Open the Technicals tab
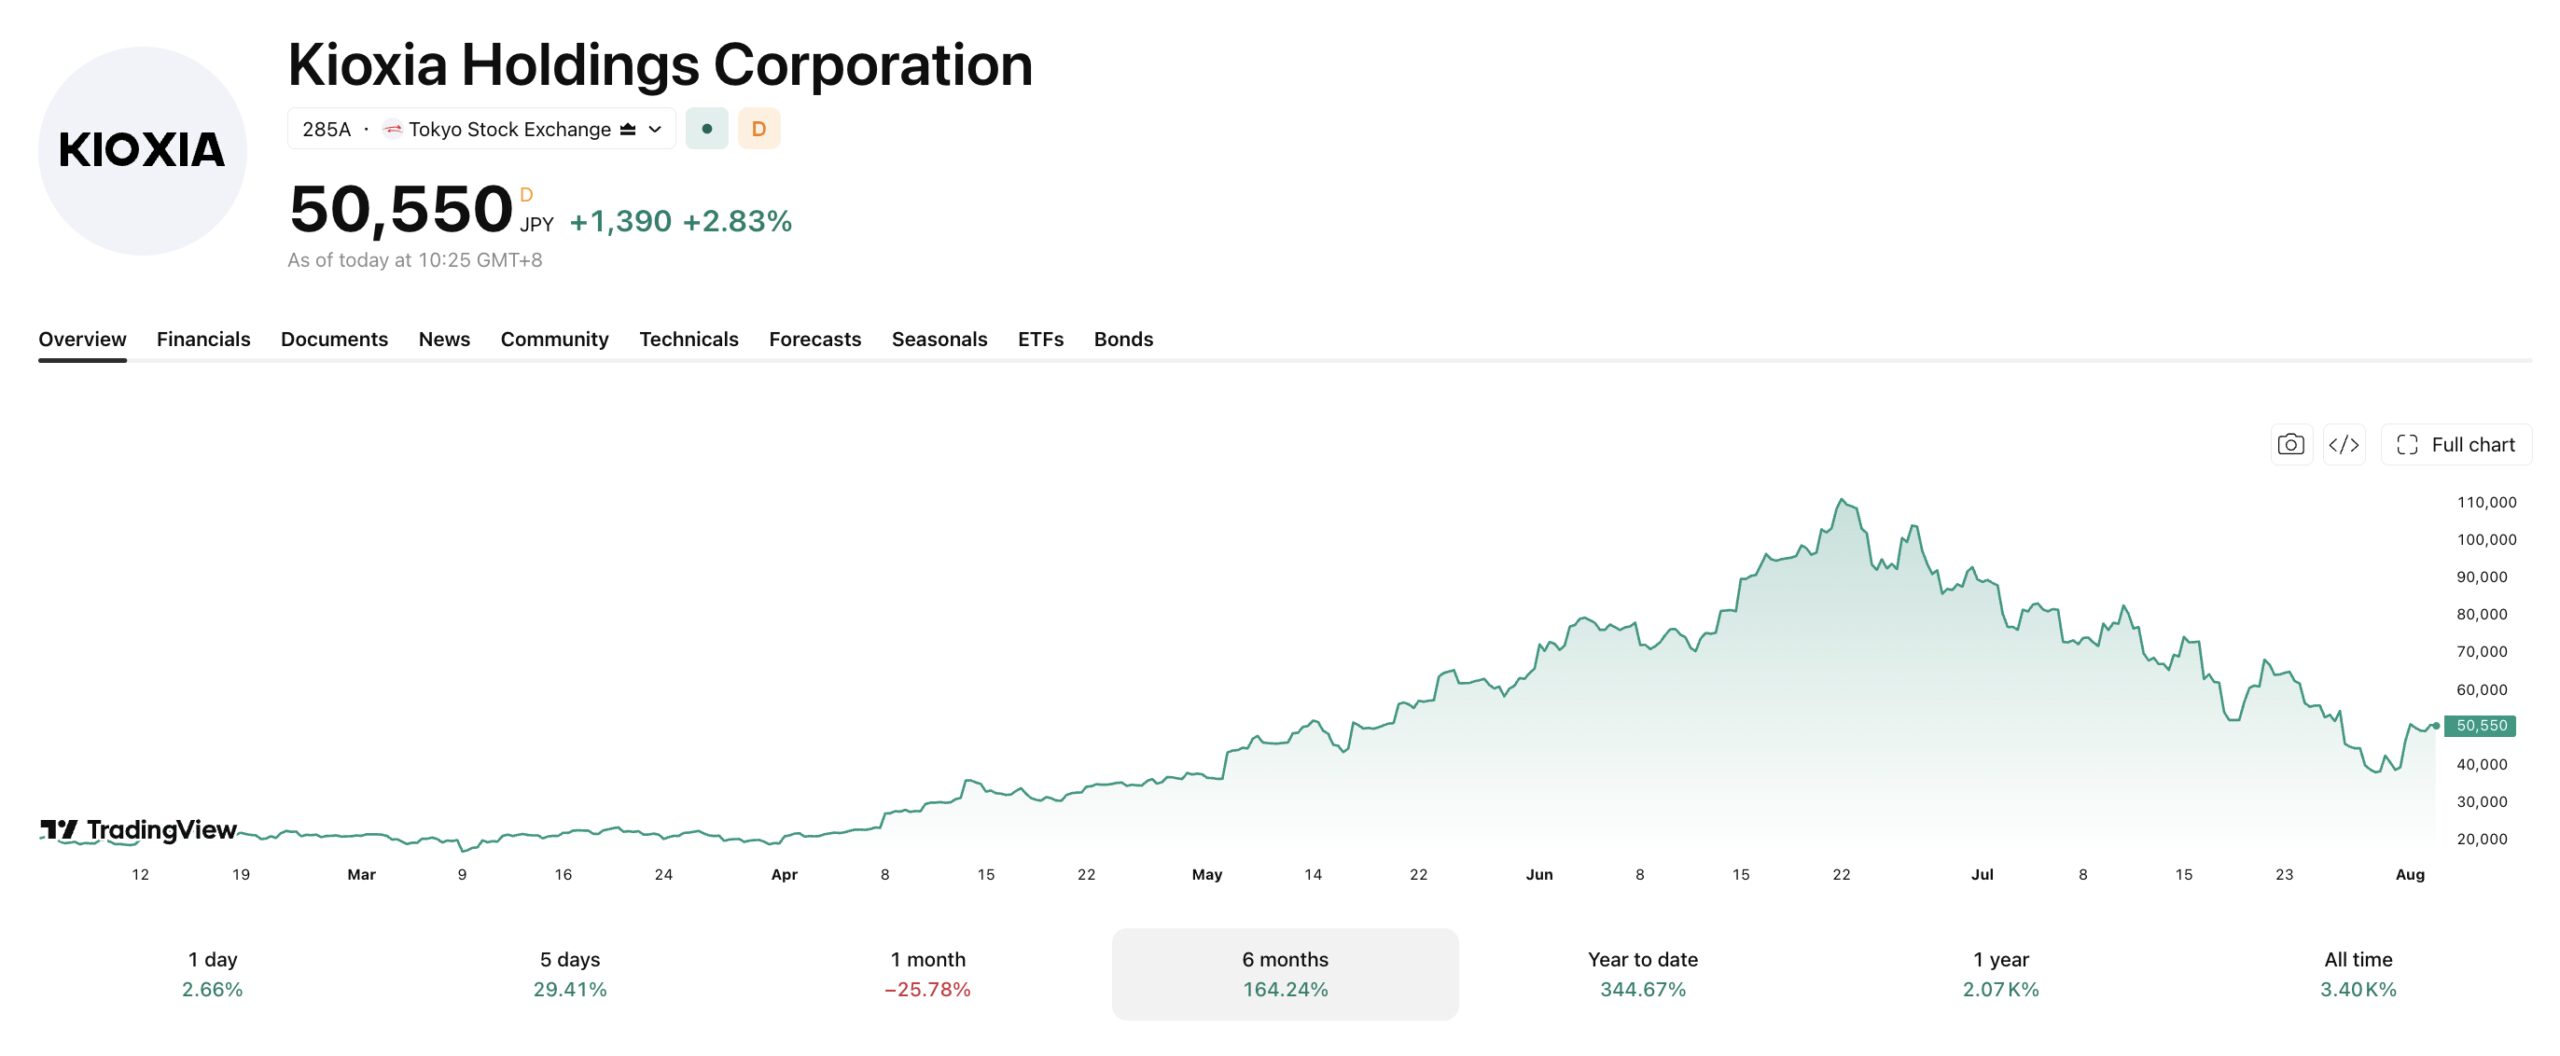This screenshot has height=1056, width=2560. (689, 339)
